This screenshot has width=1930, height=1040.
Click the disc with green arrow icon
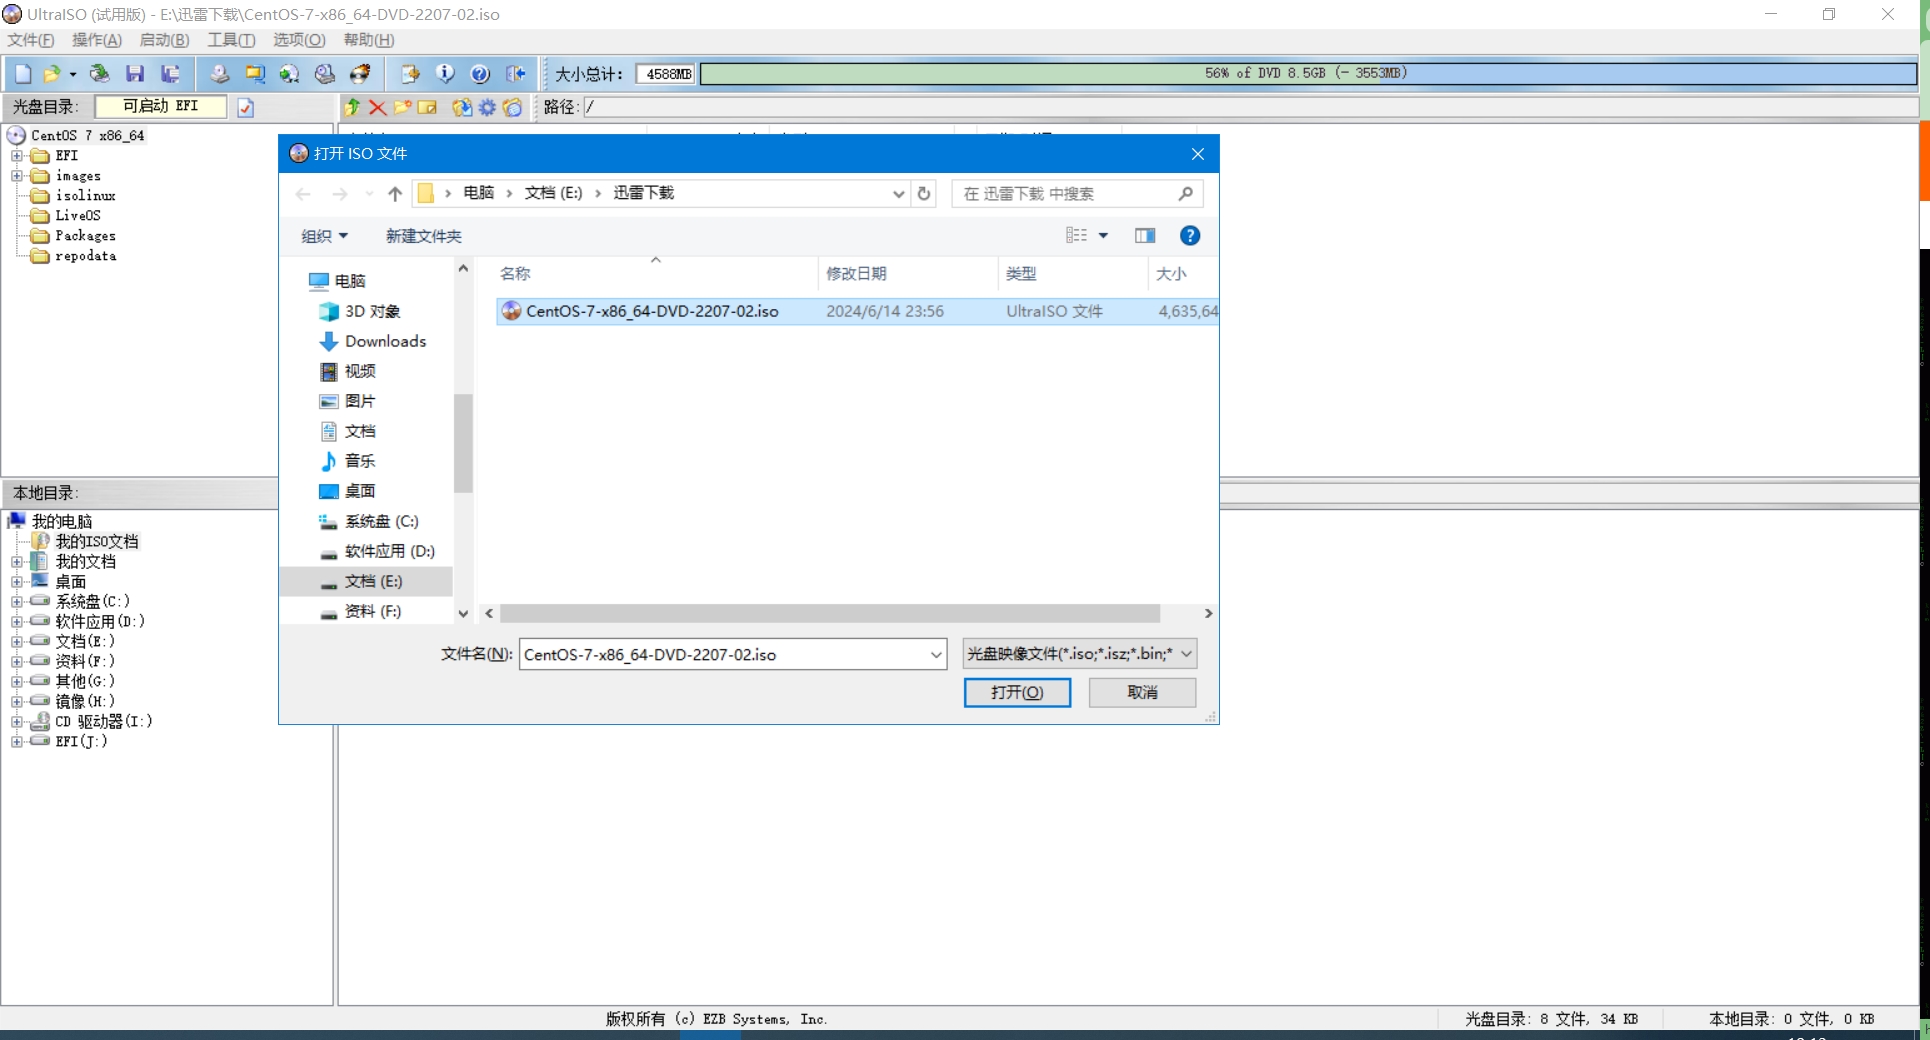(x=289, y=74)
